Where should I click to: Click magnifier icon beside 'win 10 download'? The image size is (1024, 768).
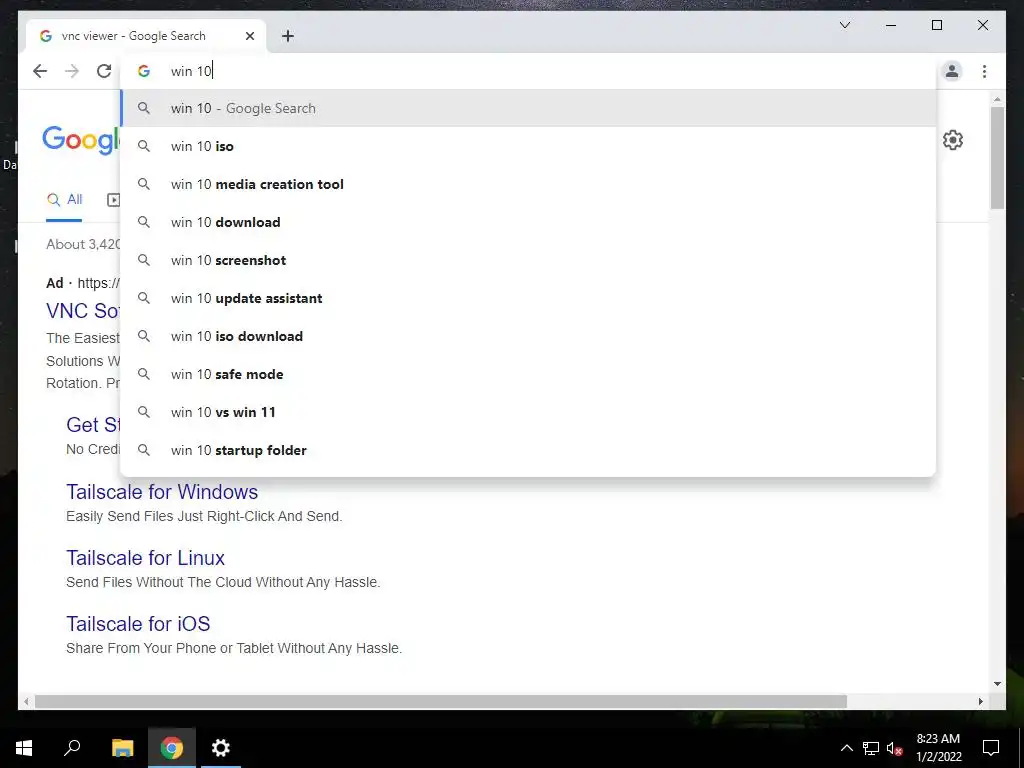144,221
